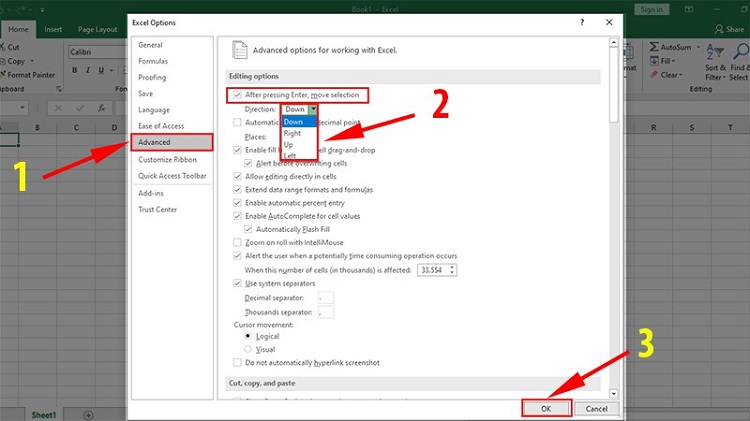Toggle Alert before overwriting cells
Screen dimensions: 750x421
tap(248, 164)
